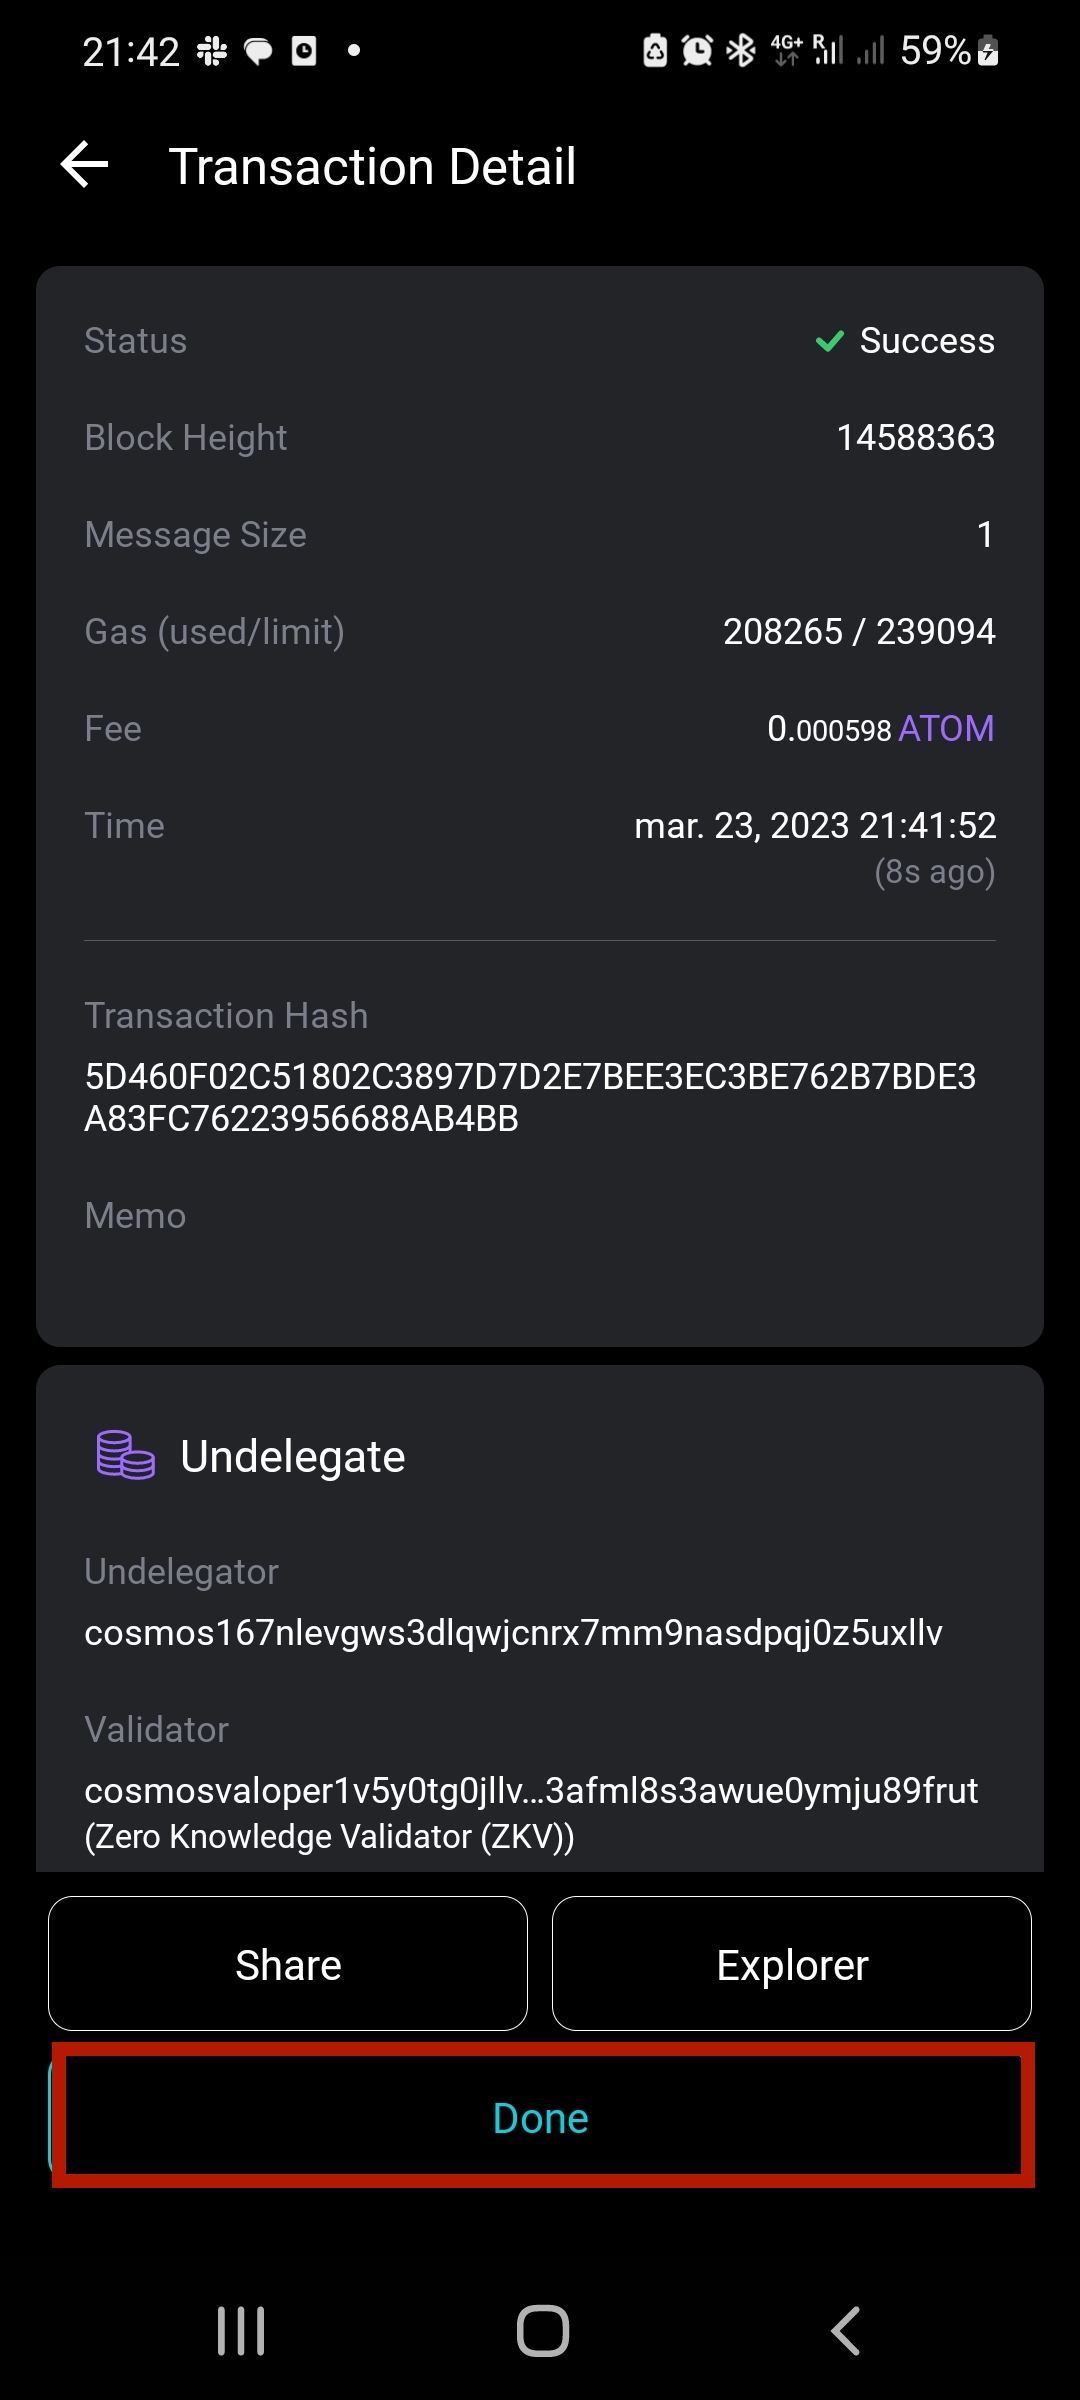
Task: Tap the Memo field label
Action: point(135,1215)
